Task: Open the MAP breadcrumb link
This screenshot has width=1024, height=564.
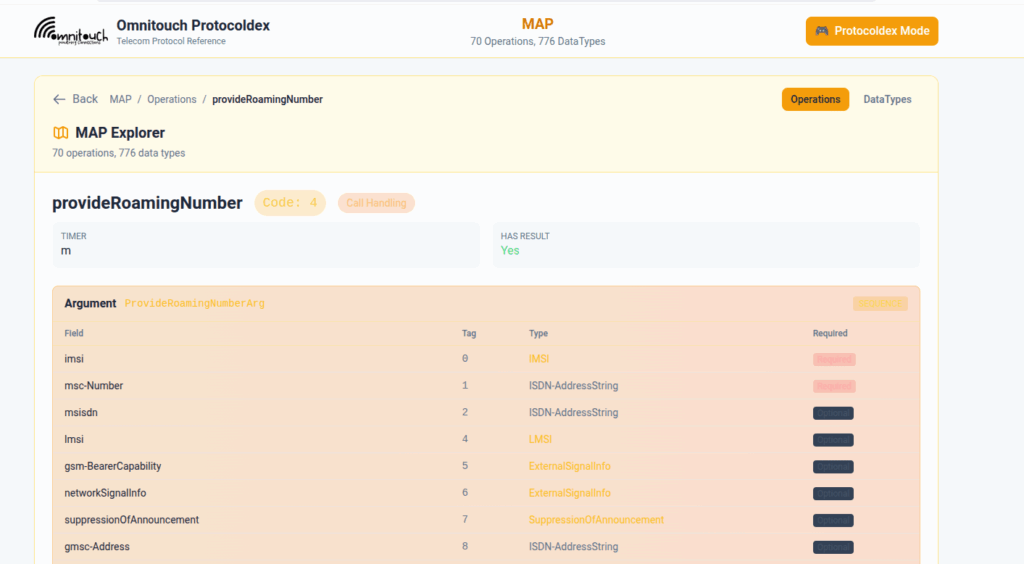Action: click(120, 99)
